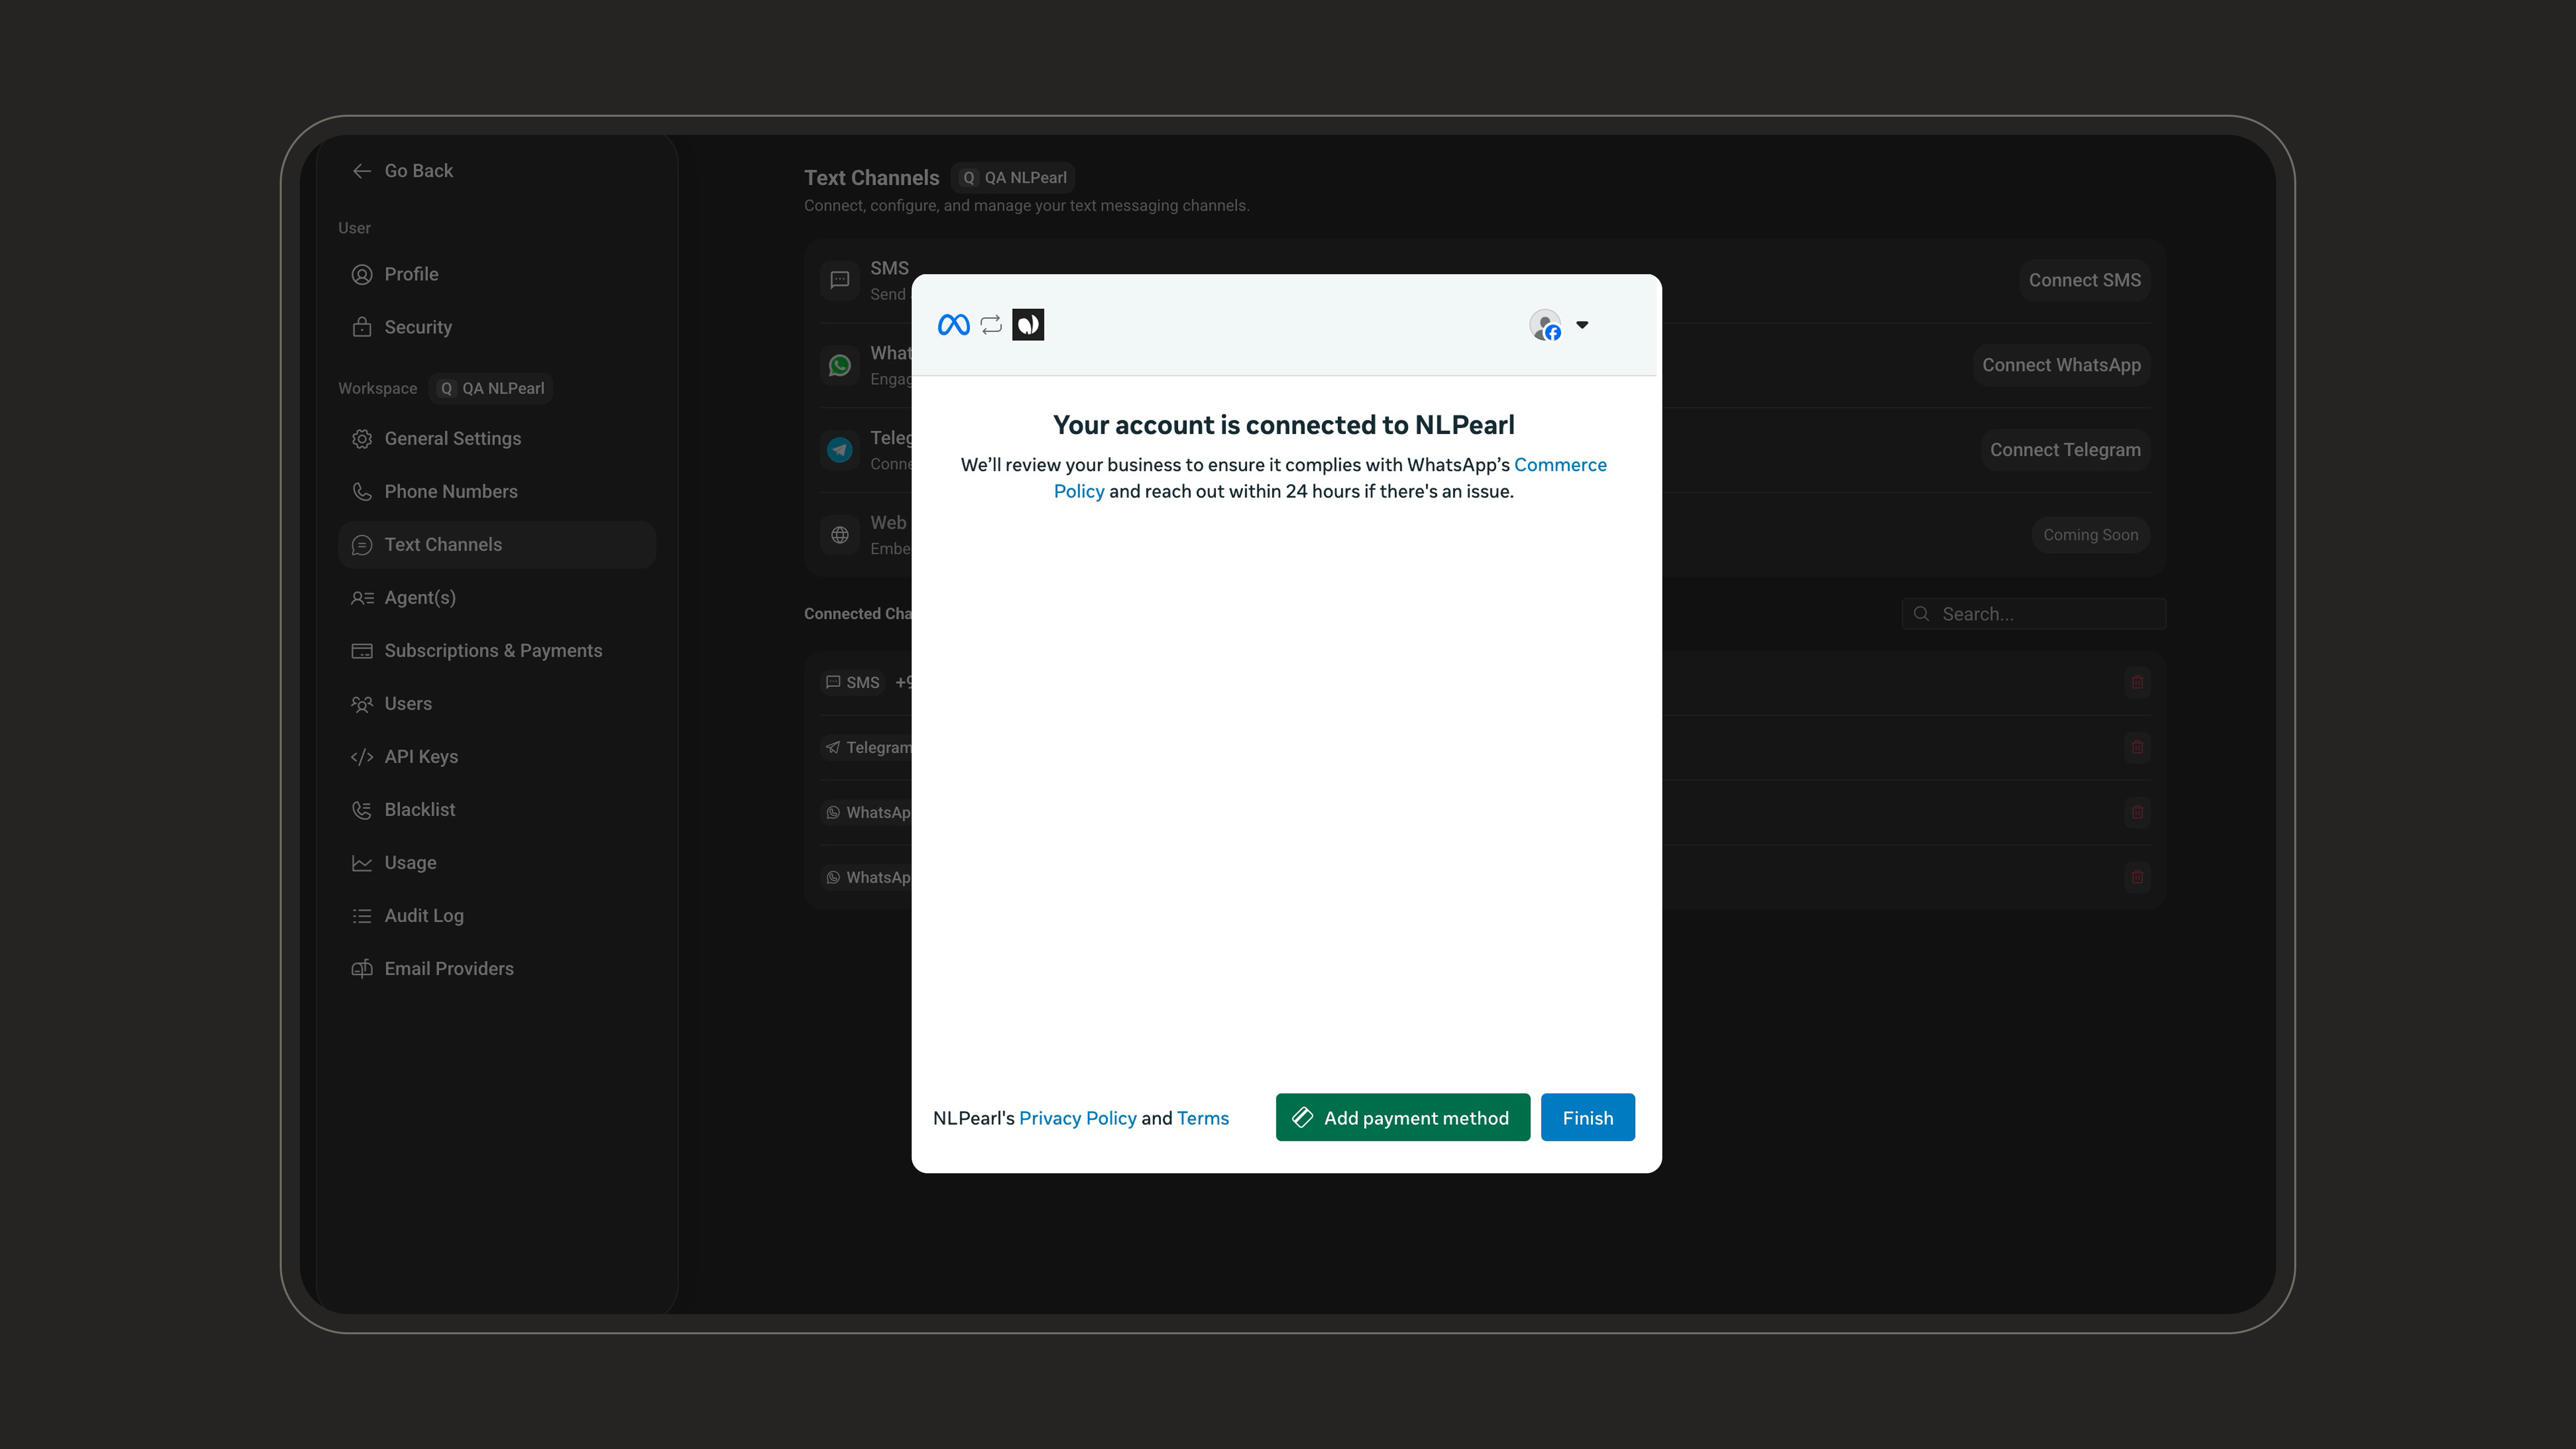
Task: Click the Phone Numbers handset icon
Action: 362,491
